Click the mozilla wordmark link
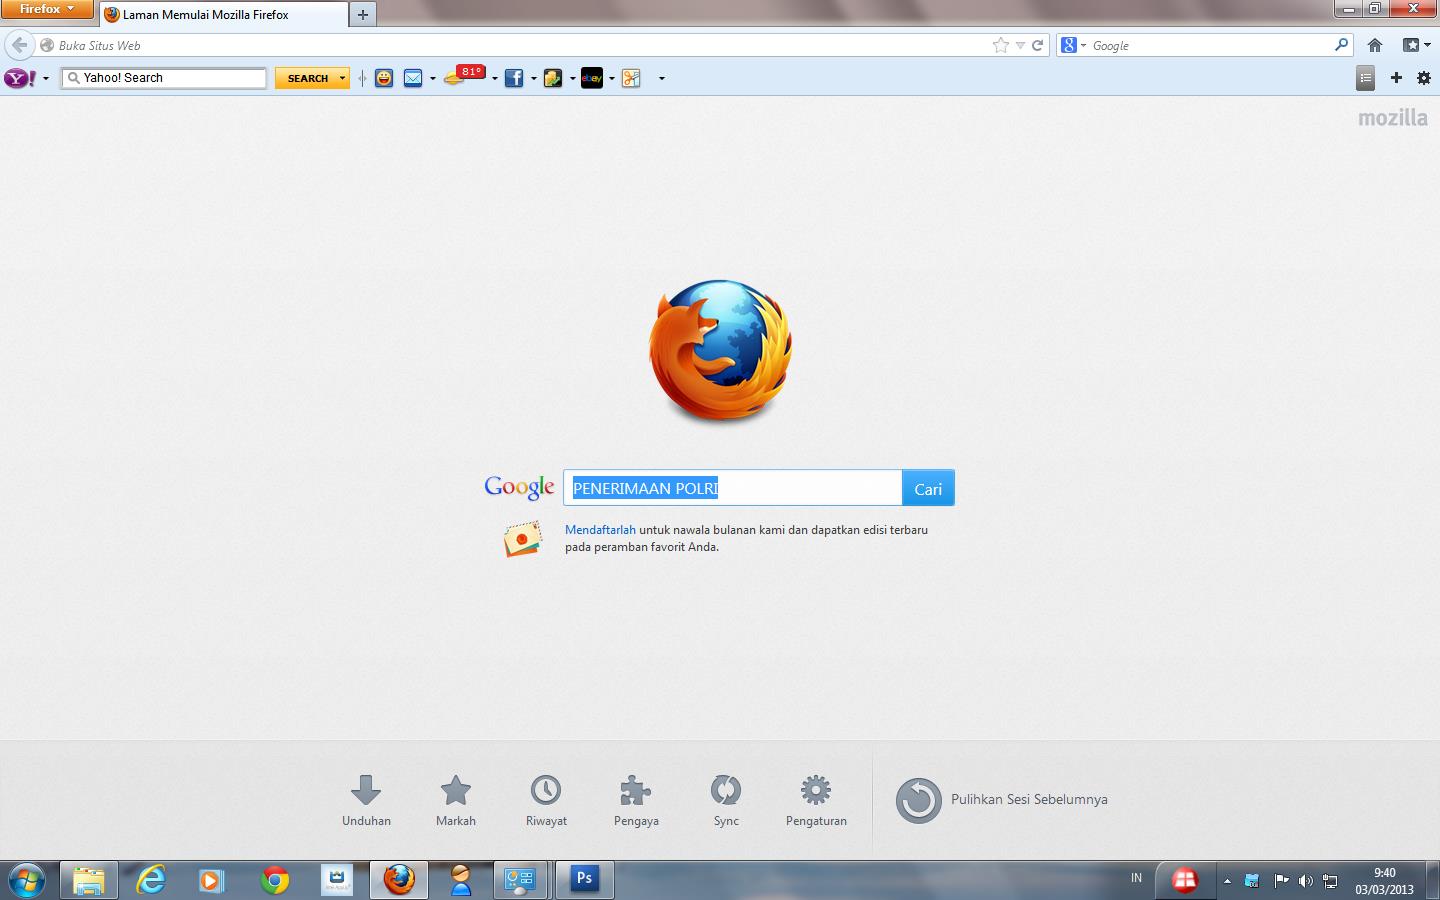Screen dimensions: 1440x900 1393,117
